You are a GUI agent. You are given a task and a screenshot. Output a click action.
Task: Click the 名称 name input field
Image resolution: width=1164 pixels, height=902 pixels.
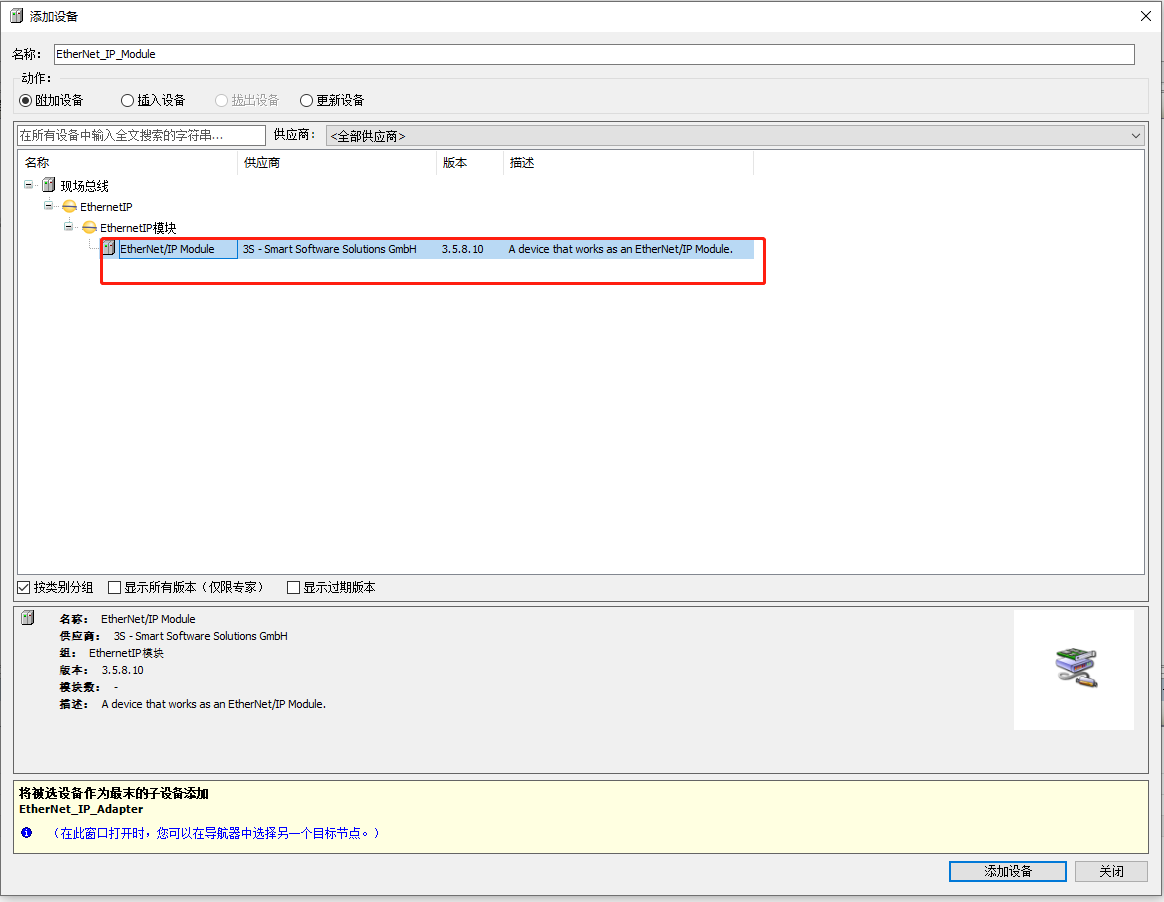coord(594,54)
